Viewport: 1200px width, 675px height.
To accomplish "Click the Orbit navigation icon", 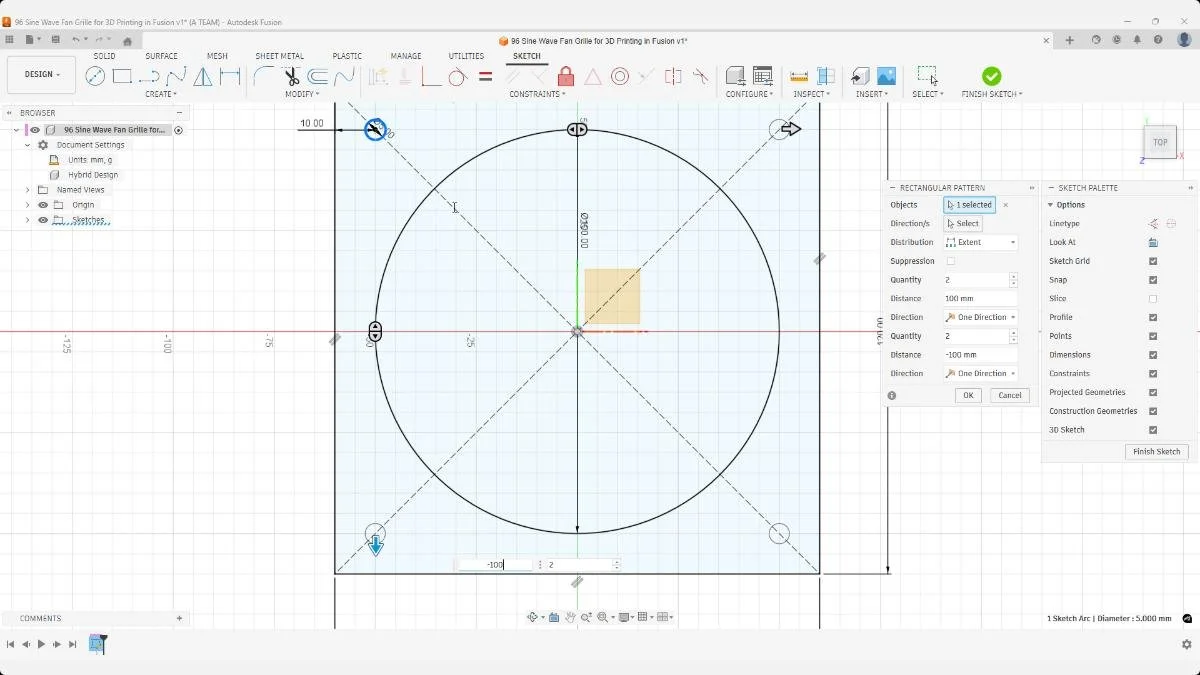I will [533, 617].
